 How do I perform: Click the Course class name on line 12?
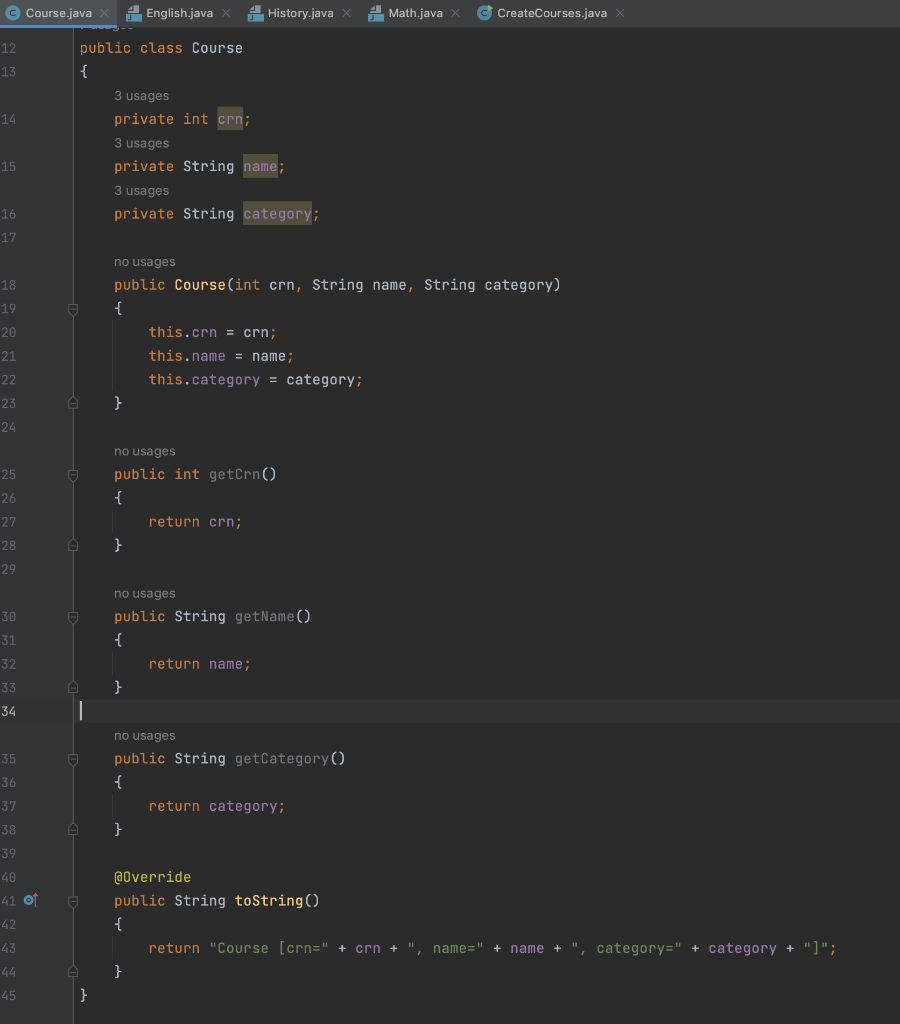[217, 48]
